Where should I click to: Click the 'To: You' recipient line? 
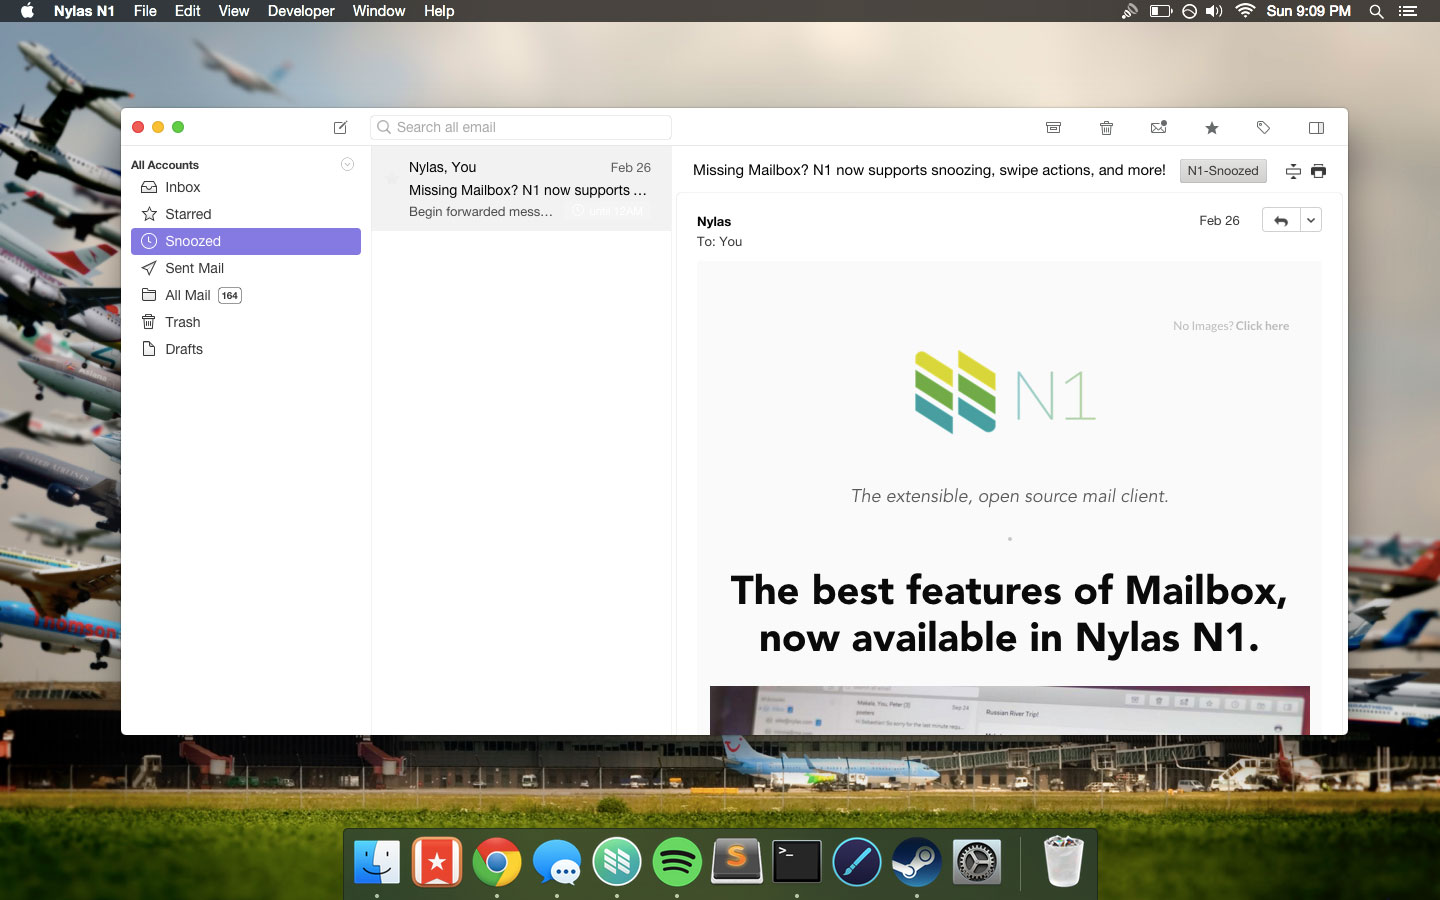720,241
